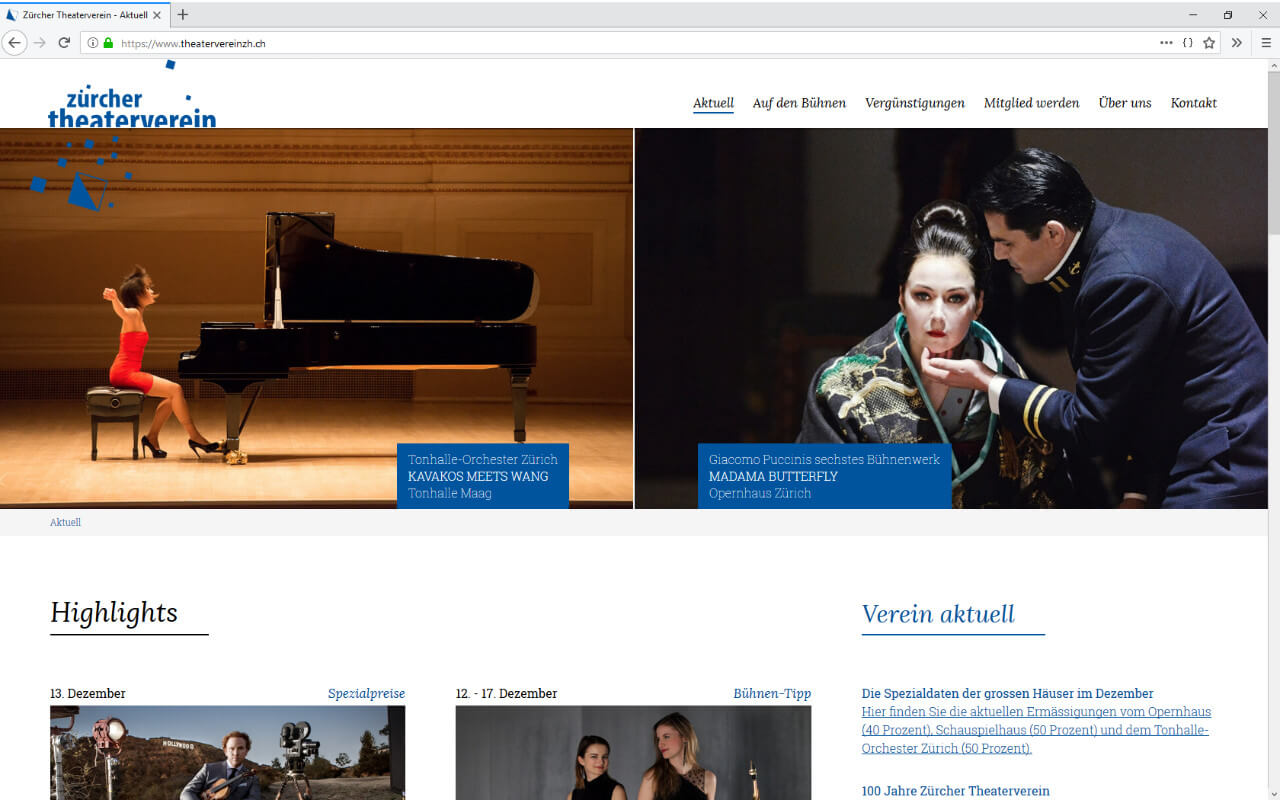
Task: Open the Madama Butterfly caption box
Action: 825,476
